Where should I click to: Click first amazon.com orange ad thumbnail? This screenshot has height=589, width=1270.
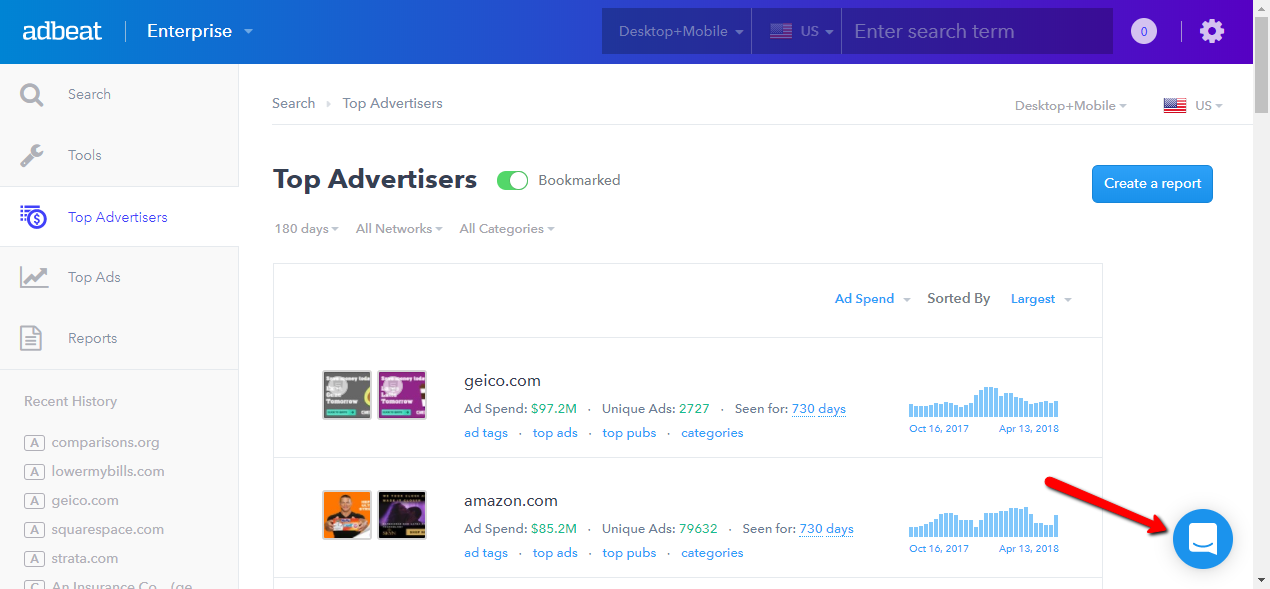[347, 515]
